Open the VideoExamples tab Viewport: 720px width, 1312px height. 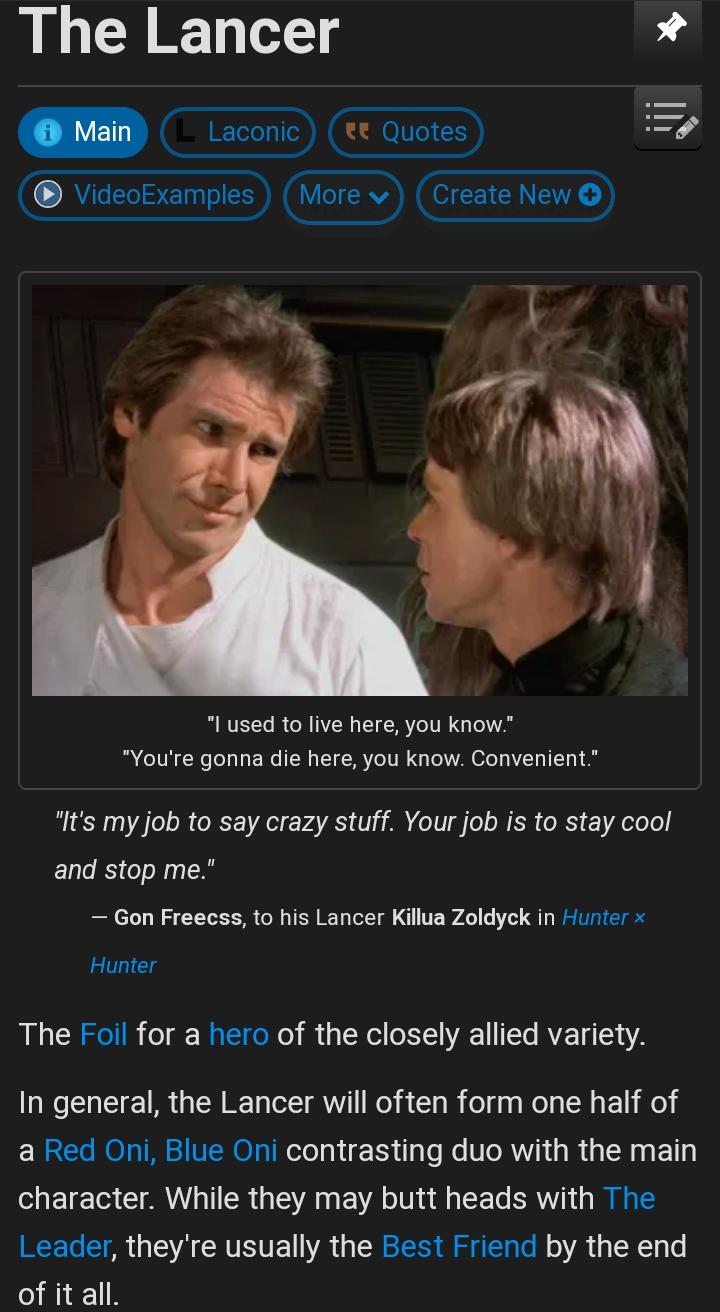(x=144, y=195)
